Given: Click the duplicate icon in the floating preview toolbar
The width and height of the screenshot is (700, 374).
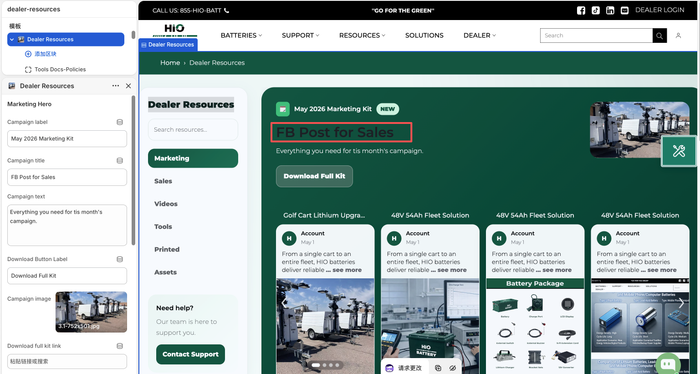Looking at the screenshot, I should [438, 368].
